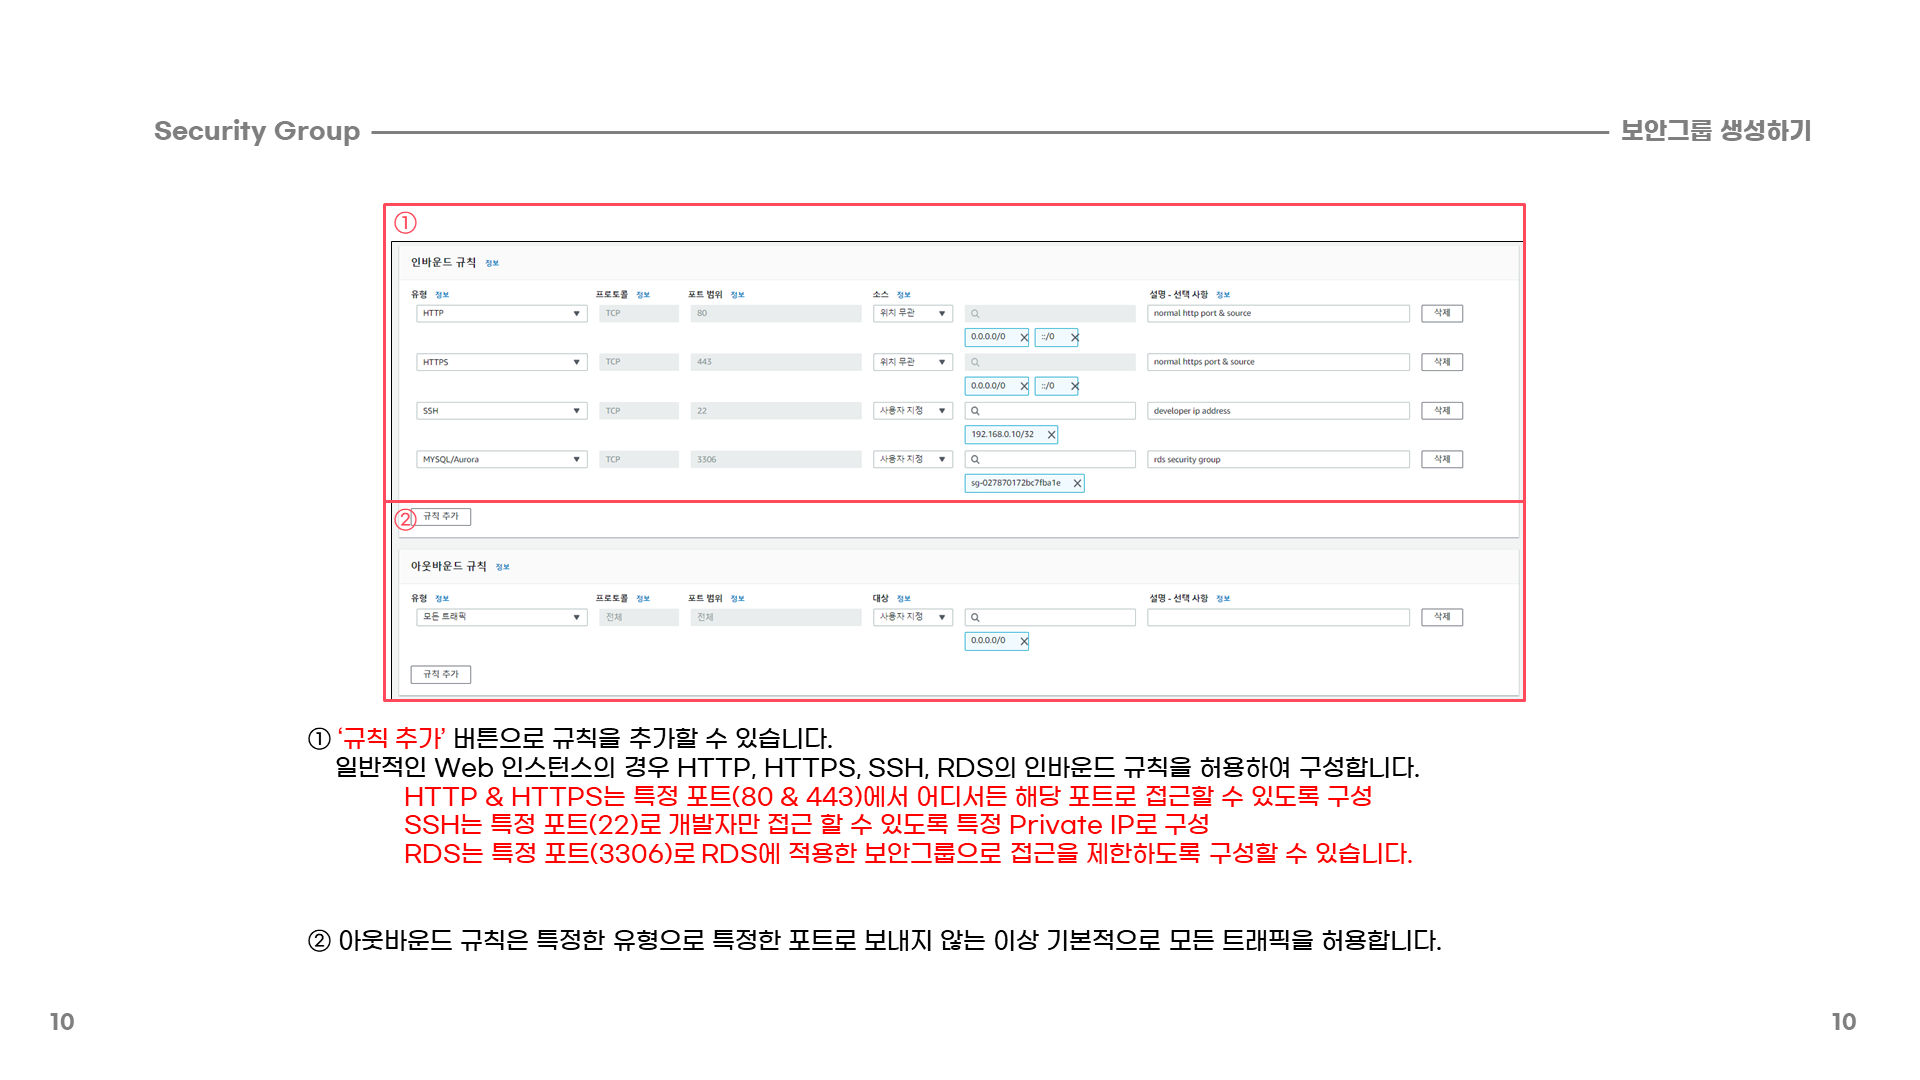Edit description 'rds security group'

point(1278,460)
